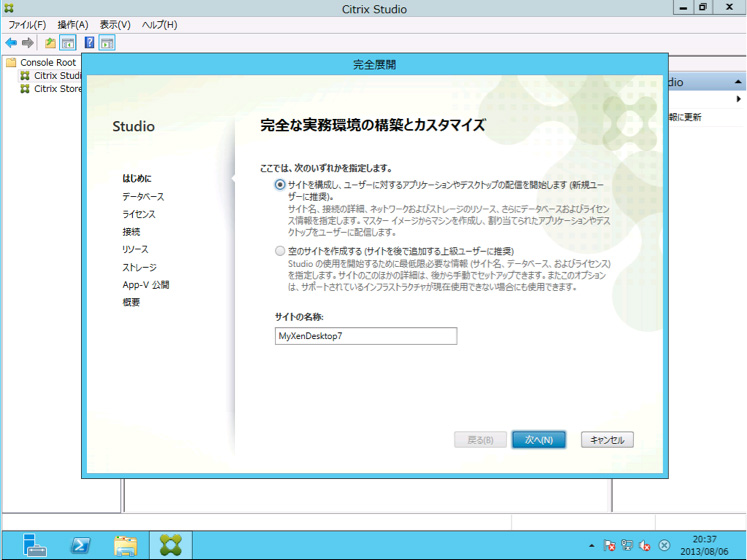The width and height of the screenshot is (747, 560).
Task: Click the データベース step in the wizard
Action: point(143,196)
